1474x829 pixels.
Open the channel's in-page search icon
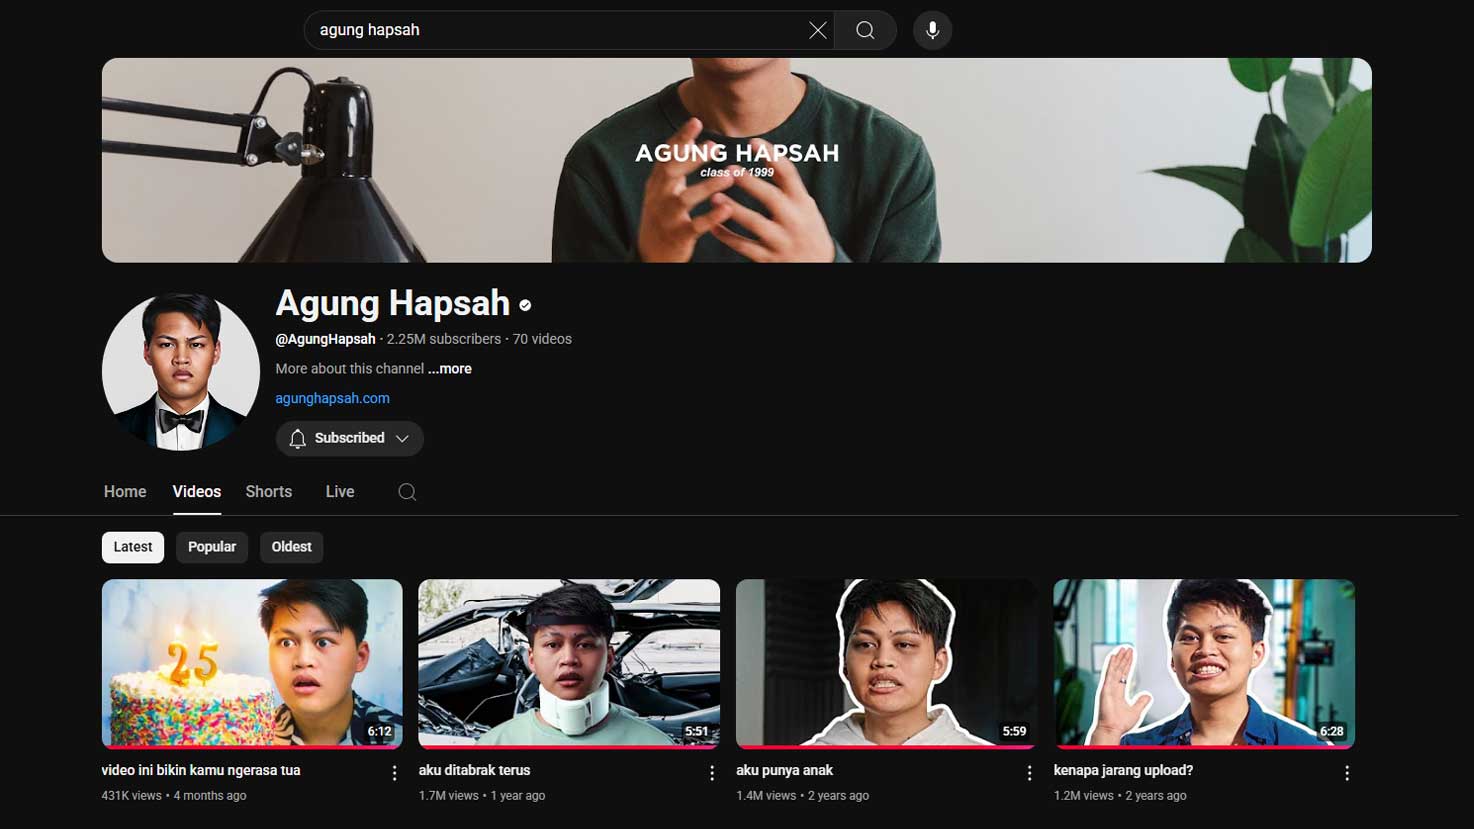[x=407, y=492]
